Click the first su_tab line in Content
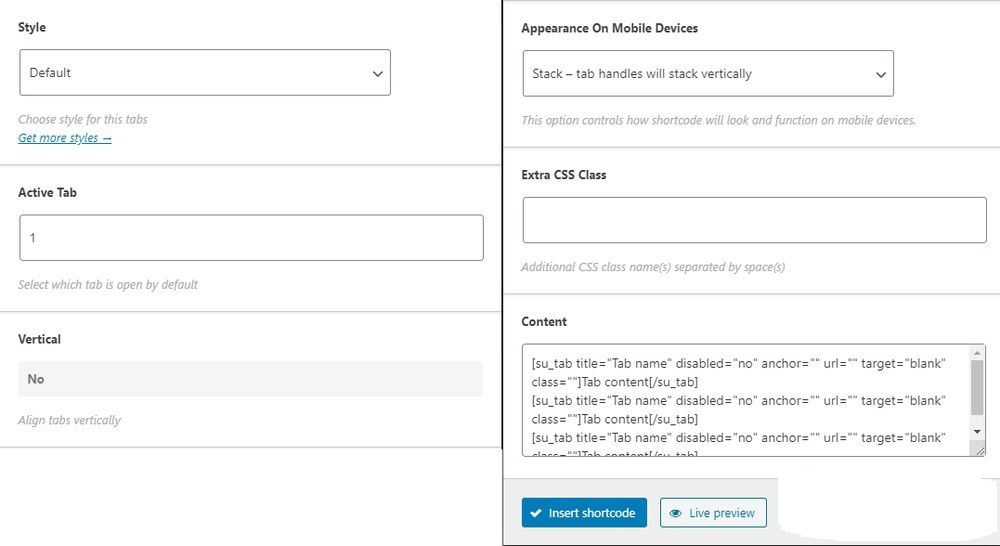Screen dimensions: 1000x546 738,364
